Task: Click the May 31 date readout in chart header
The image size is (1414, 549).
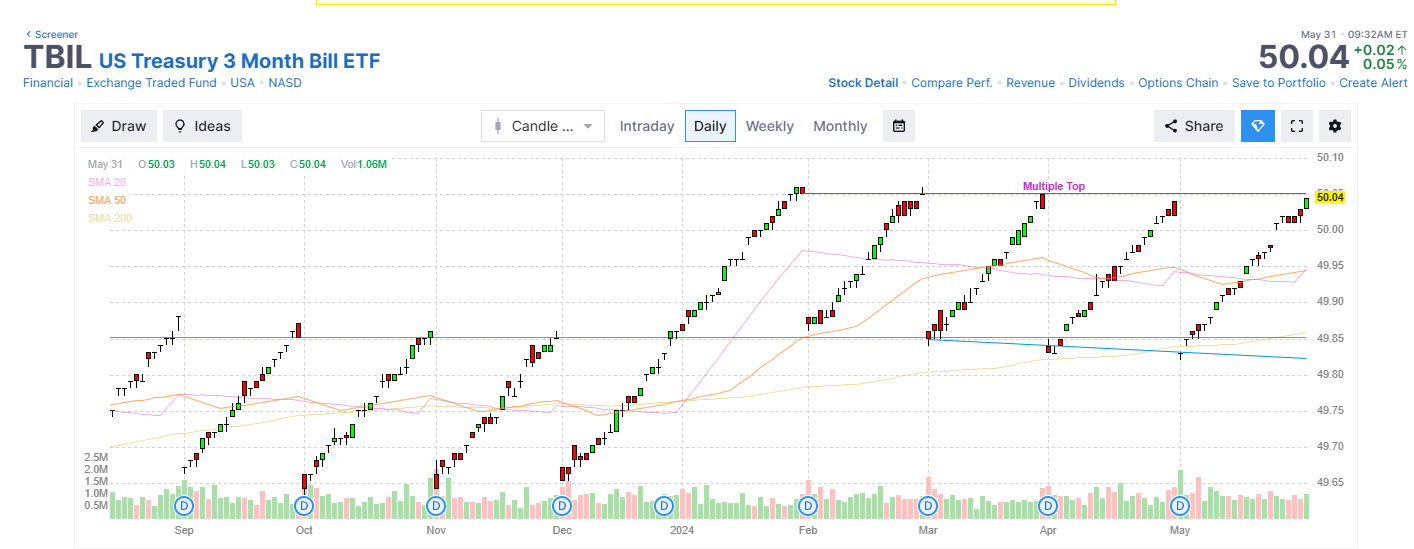Action: (105, 164)
